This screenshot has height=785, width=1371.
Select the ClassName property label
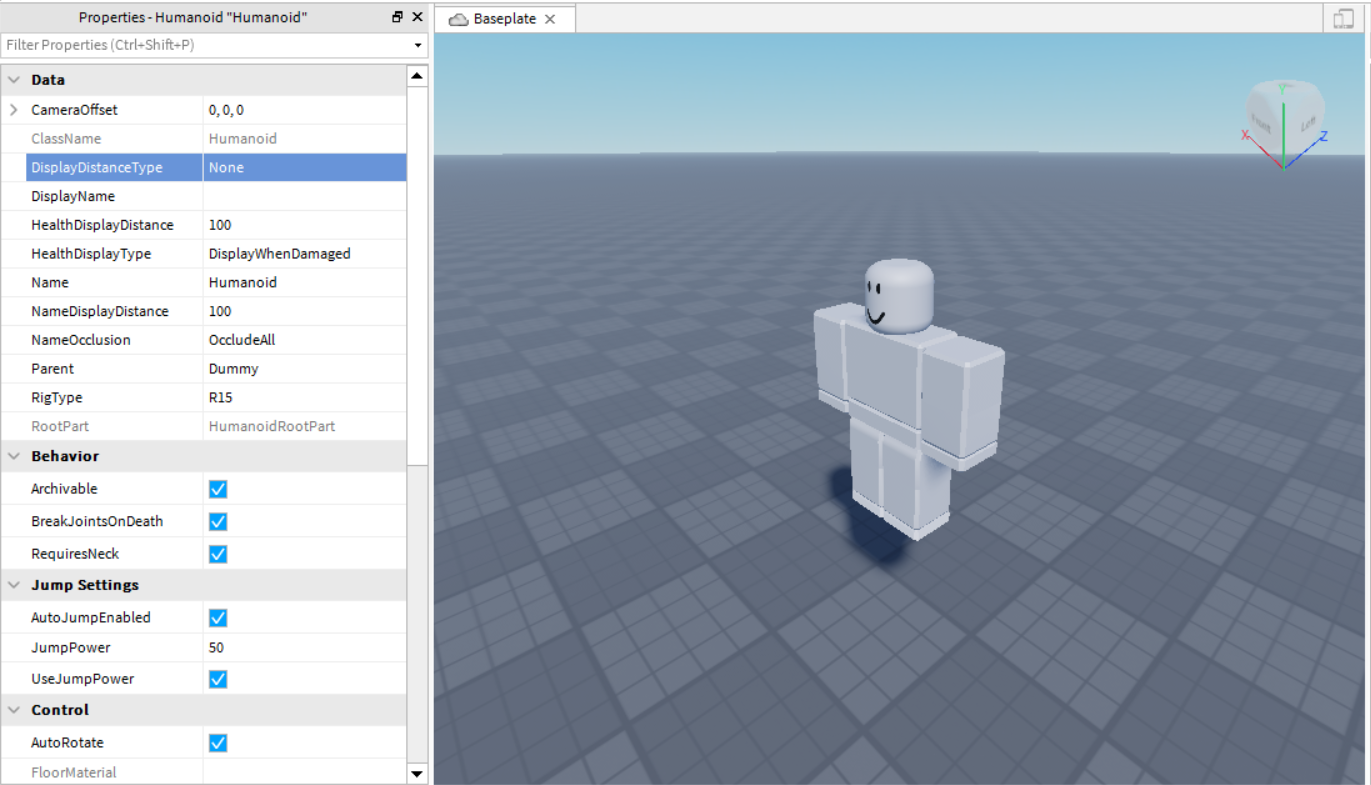pyautogui.click(x=66, y=139)
